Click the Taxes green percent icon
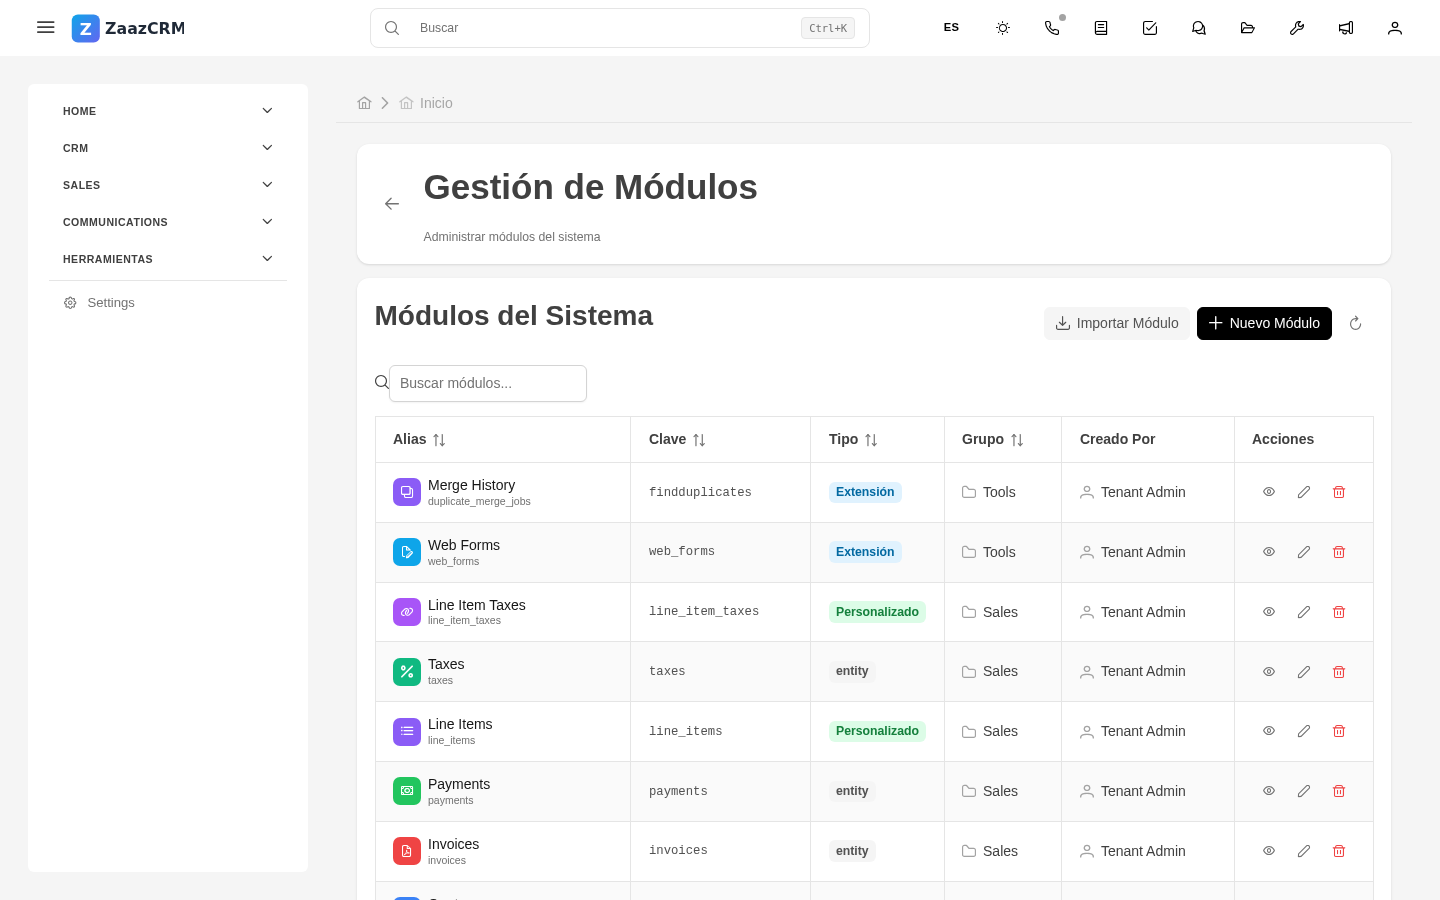The image size is (1440, 900). 407,672
